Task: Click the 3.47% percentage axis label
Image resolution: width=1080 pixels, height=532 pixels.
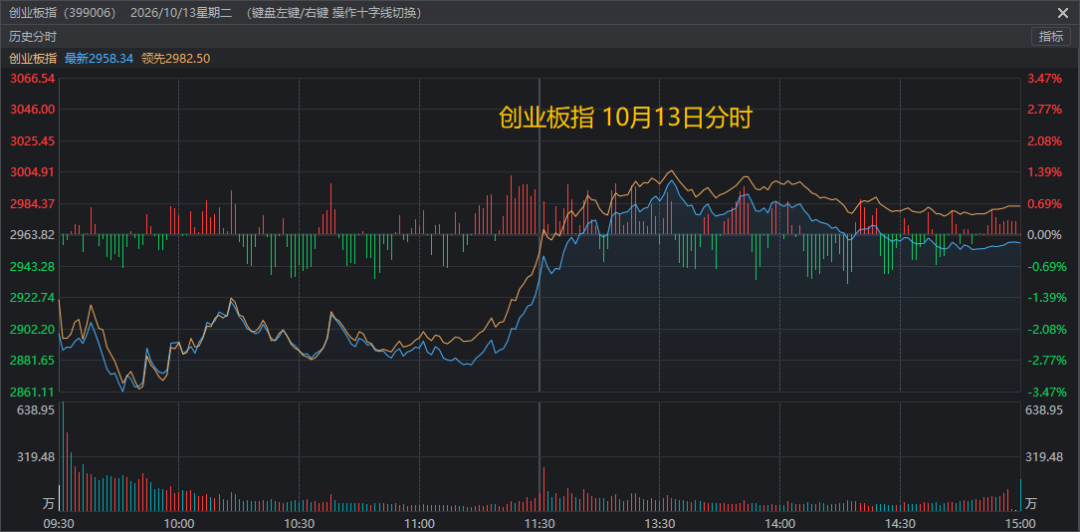Action: tap(1045, 79)
